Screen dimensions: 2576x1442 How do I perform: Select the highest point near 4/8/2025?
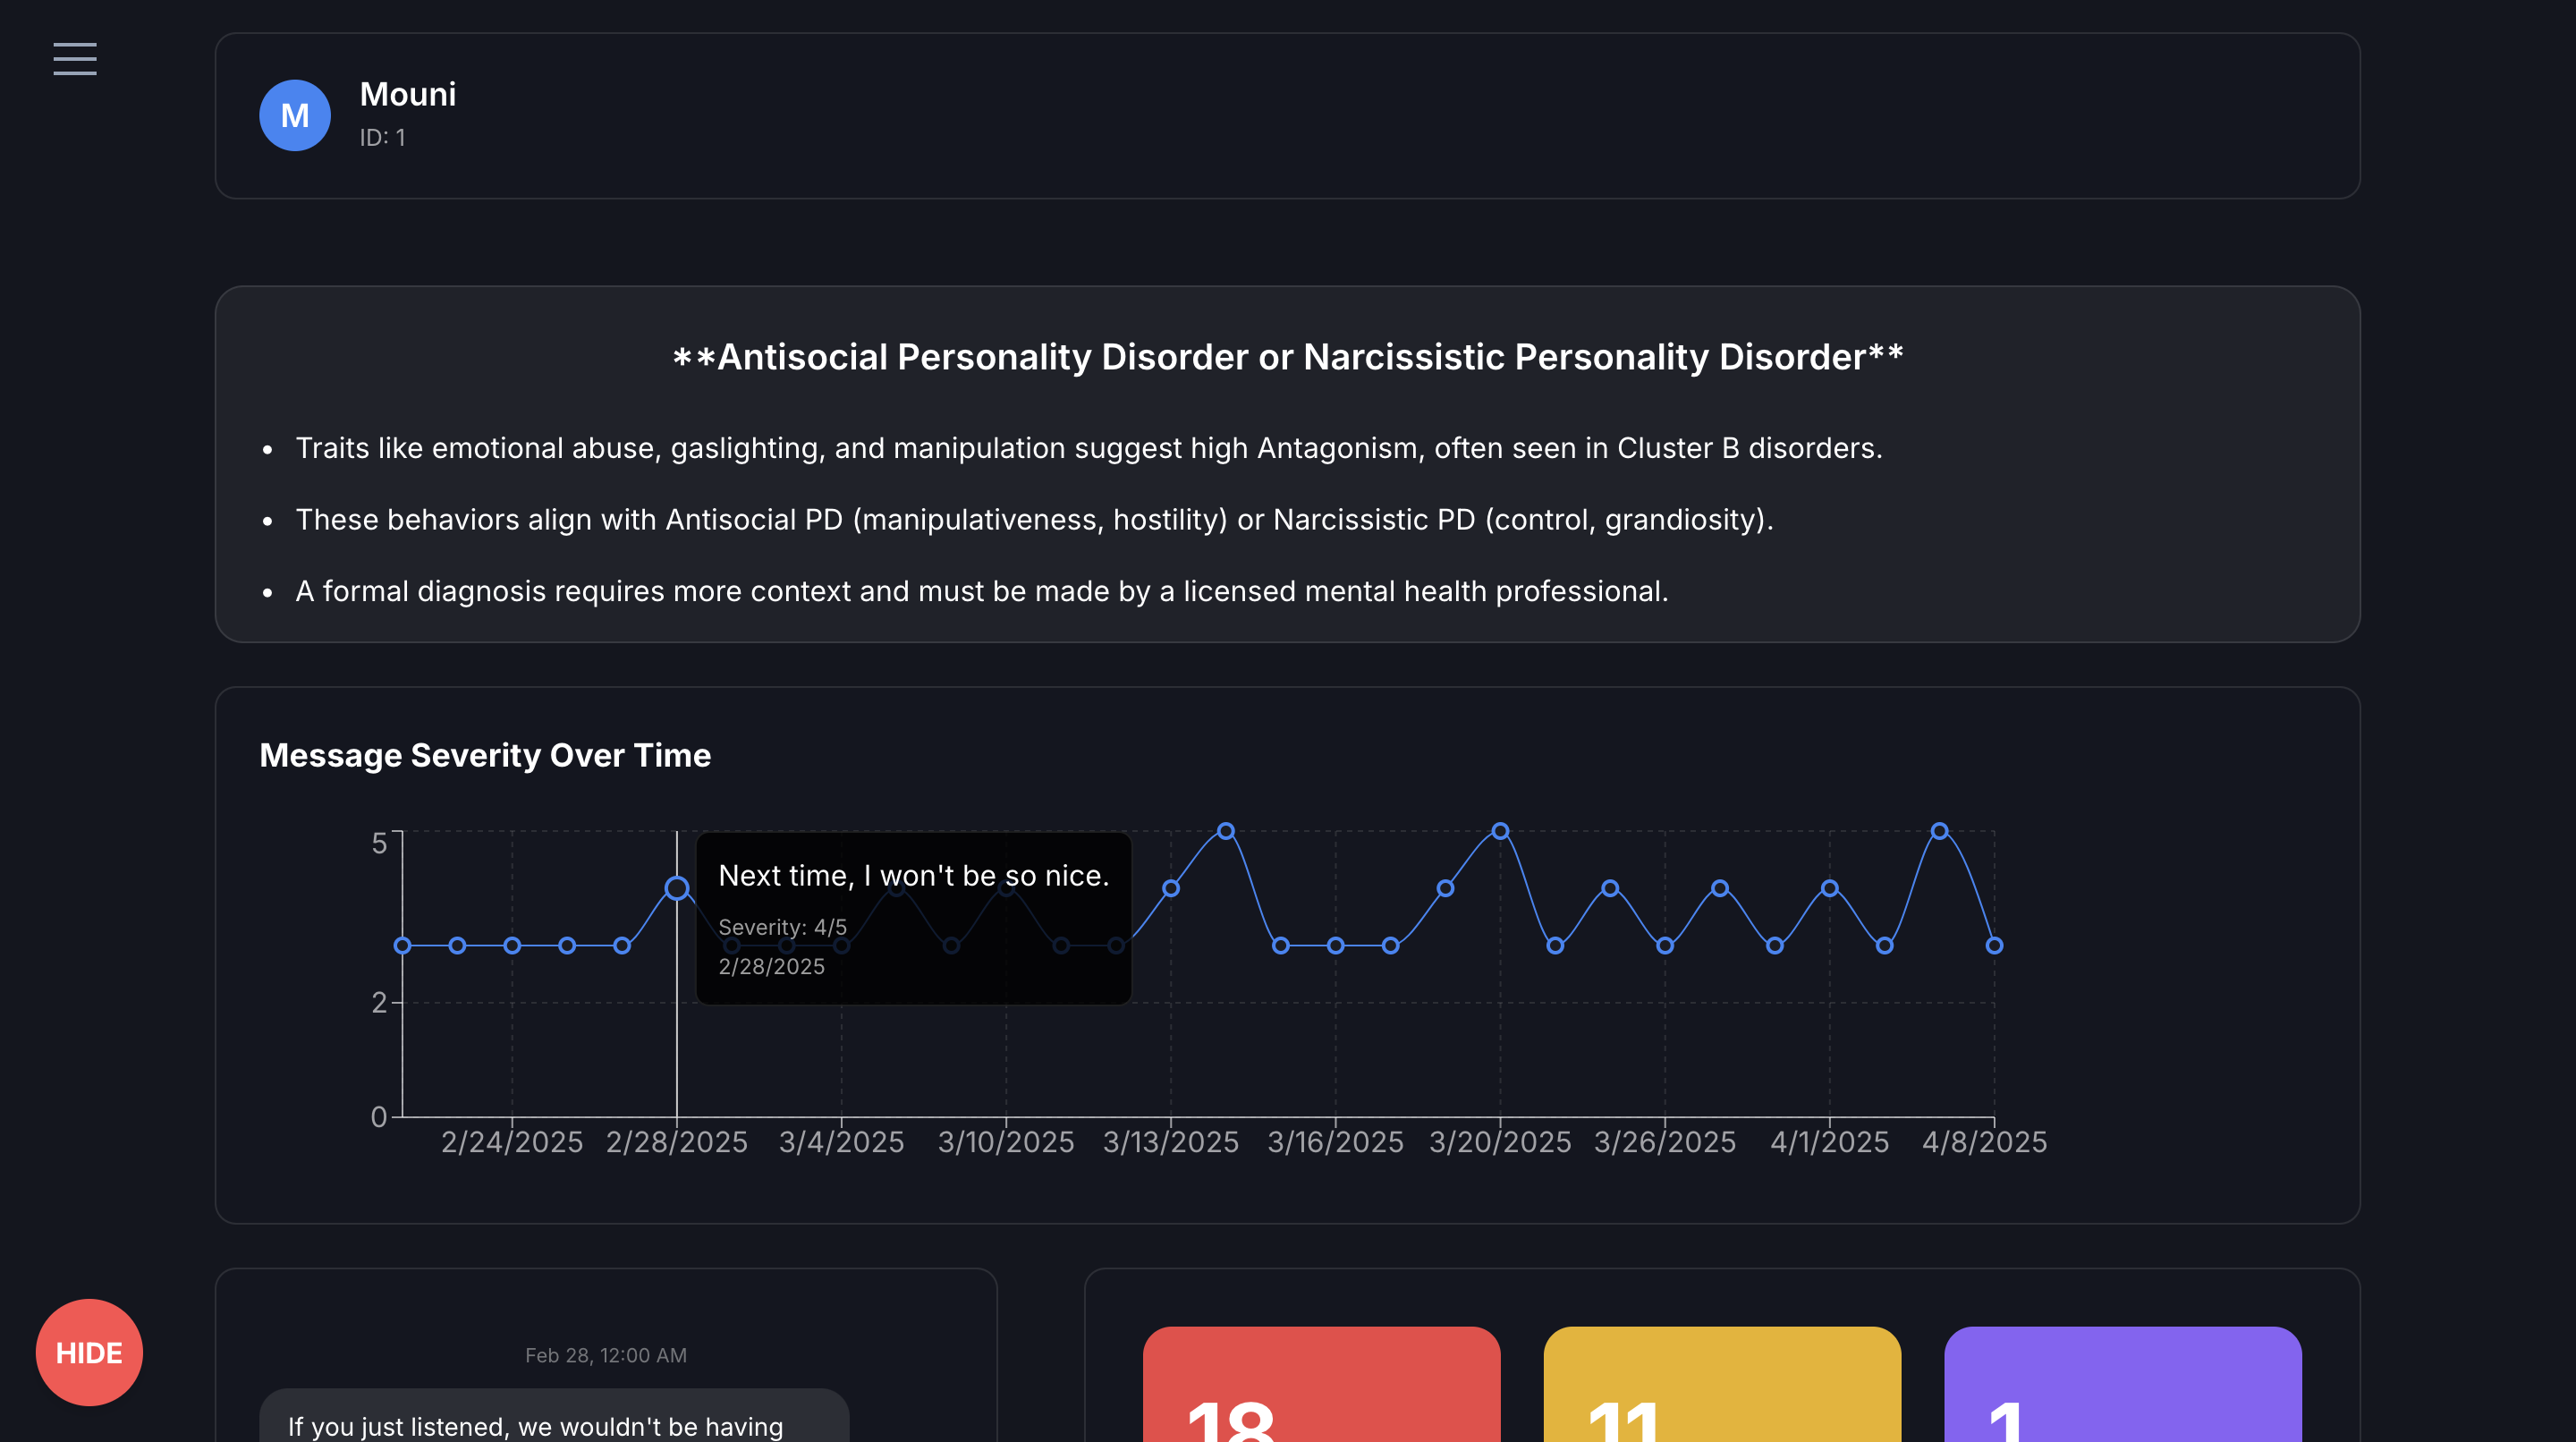[1939, 831]
